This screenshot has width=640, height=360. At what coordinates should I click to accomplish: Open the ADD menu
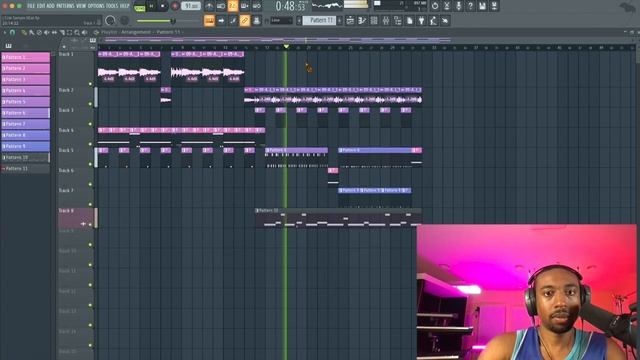pos(50,6)
